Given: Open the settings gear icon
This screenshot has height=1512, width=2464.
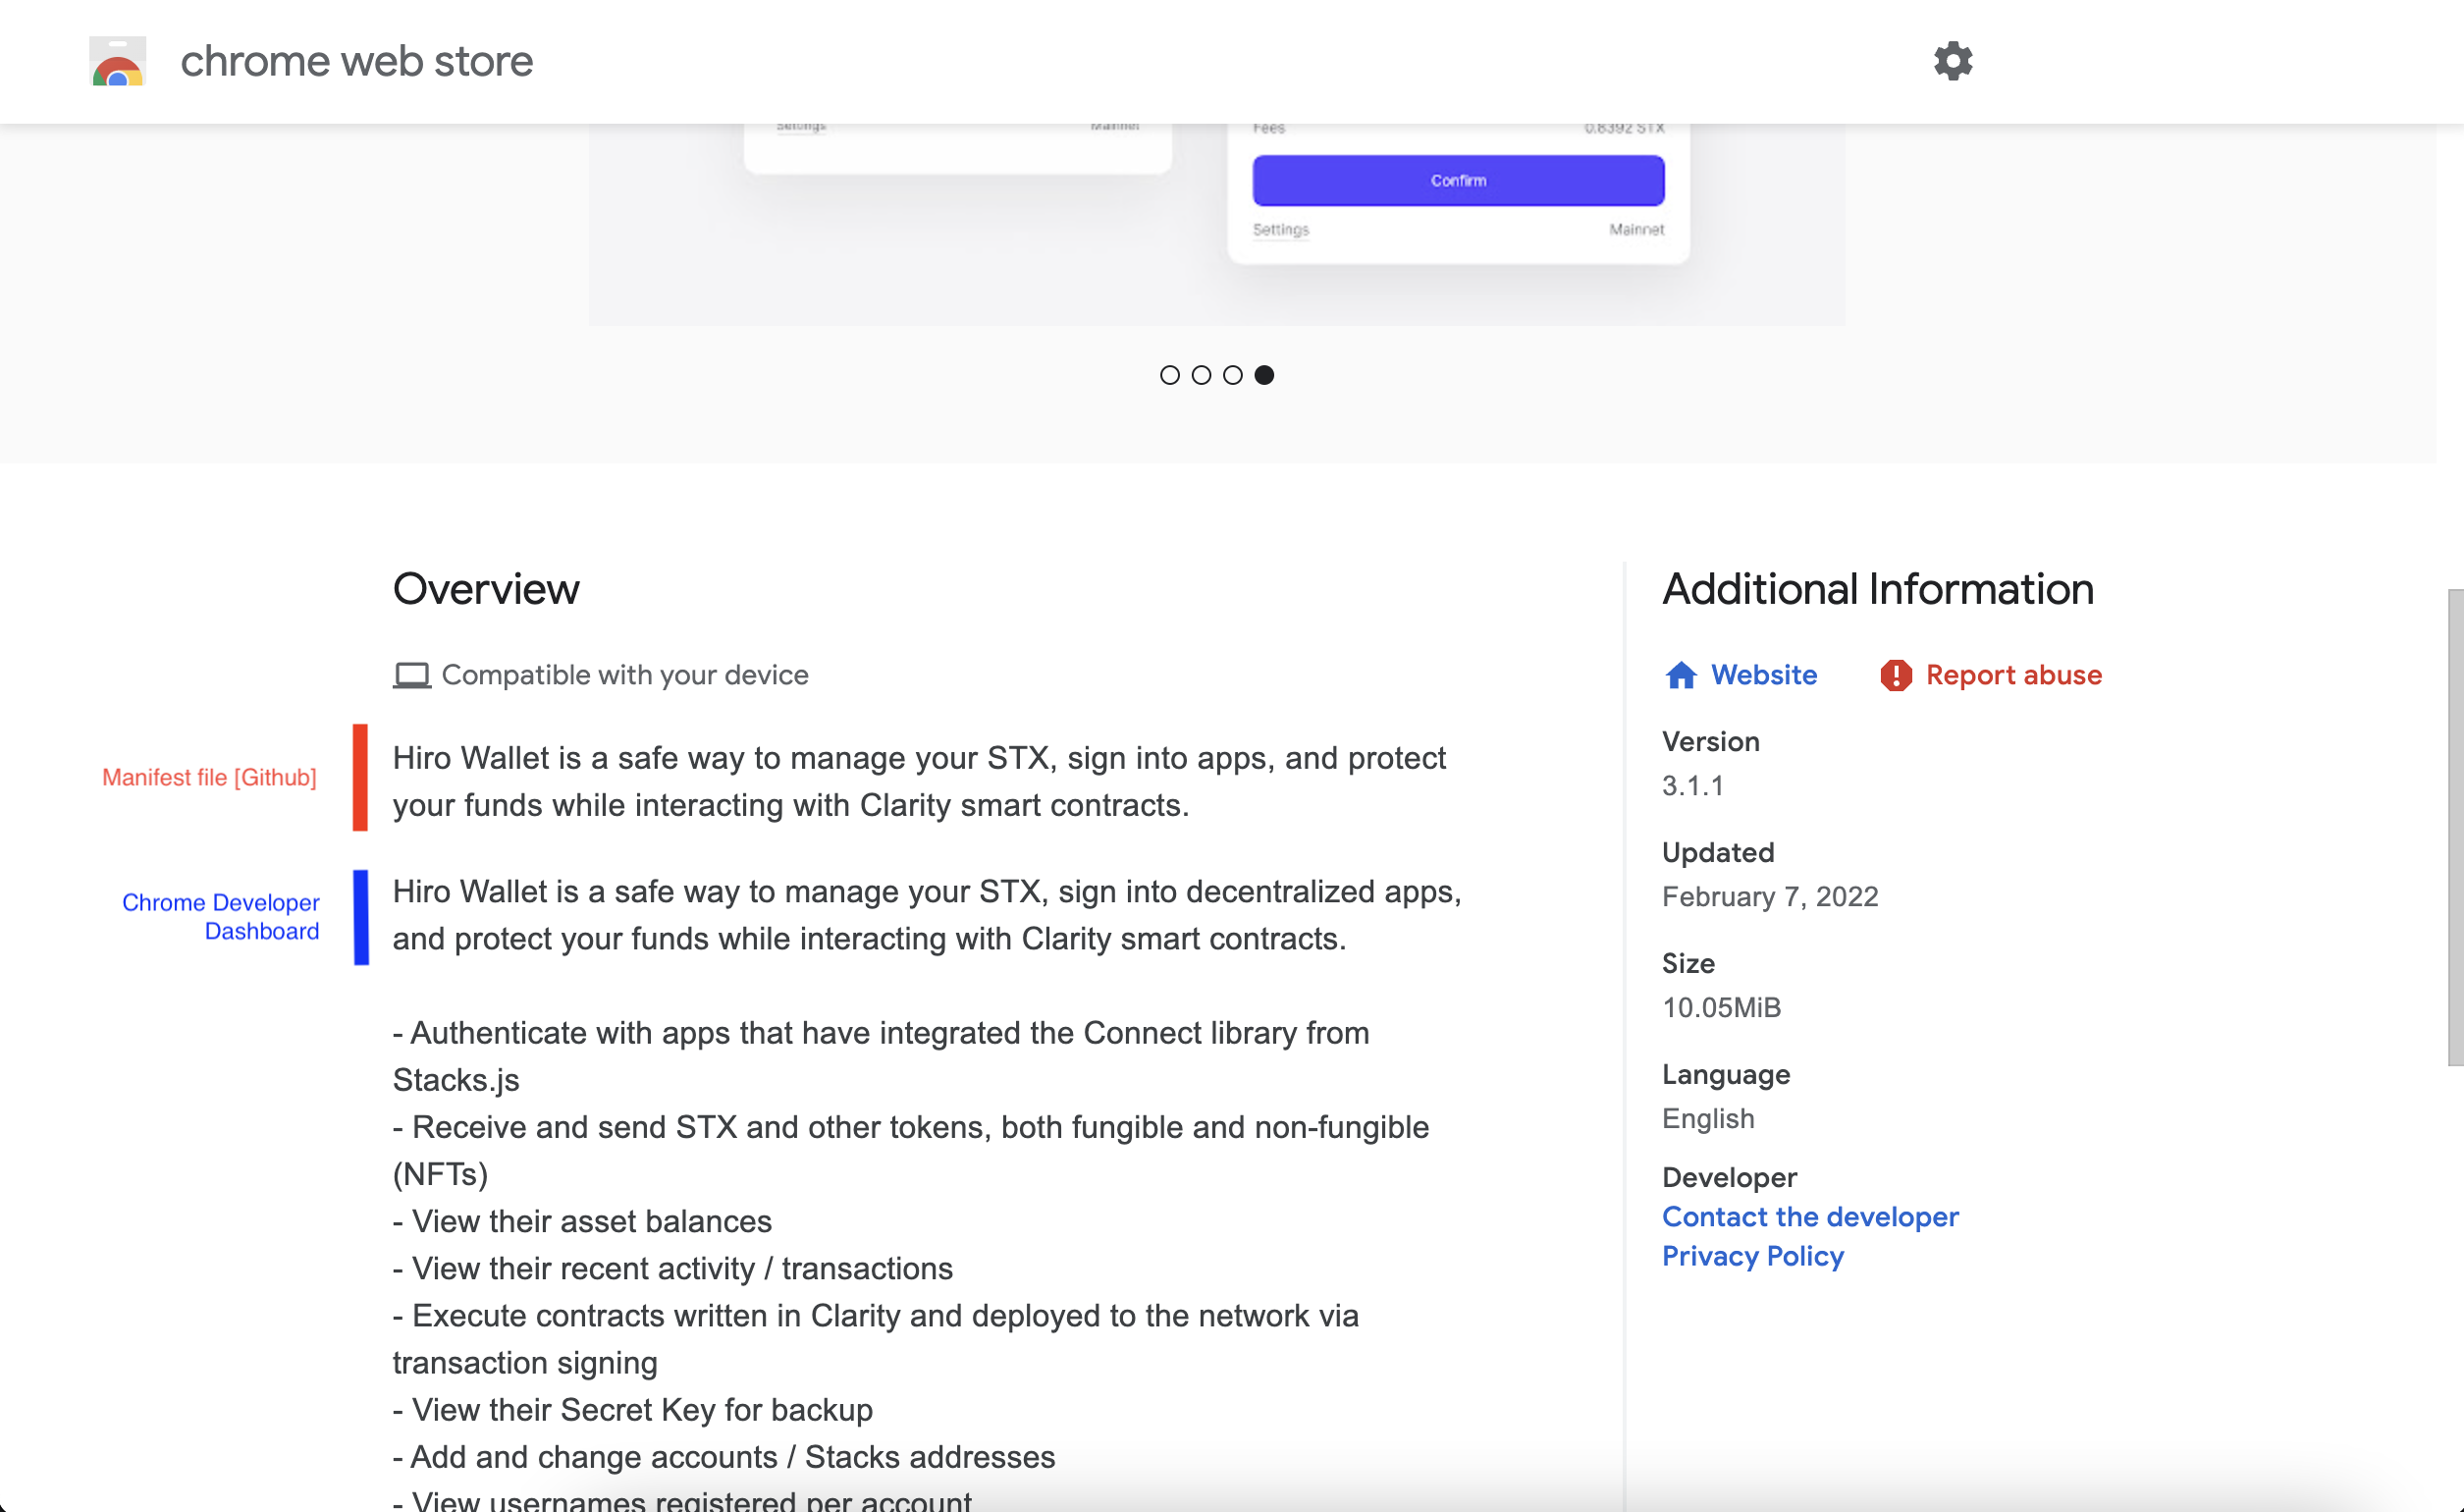Looking at the screenshot, I should click(x=1952, y=61).
